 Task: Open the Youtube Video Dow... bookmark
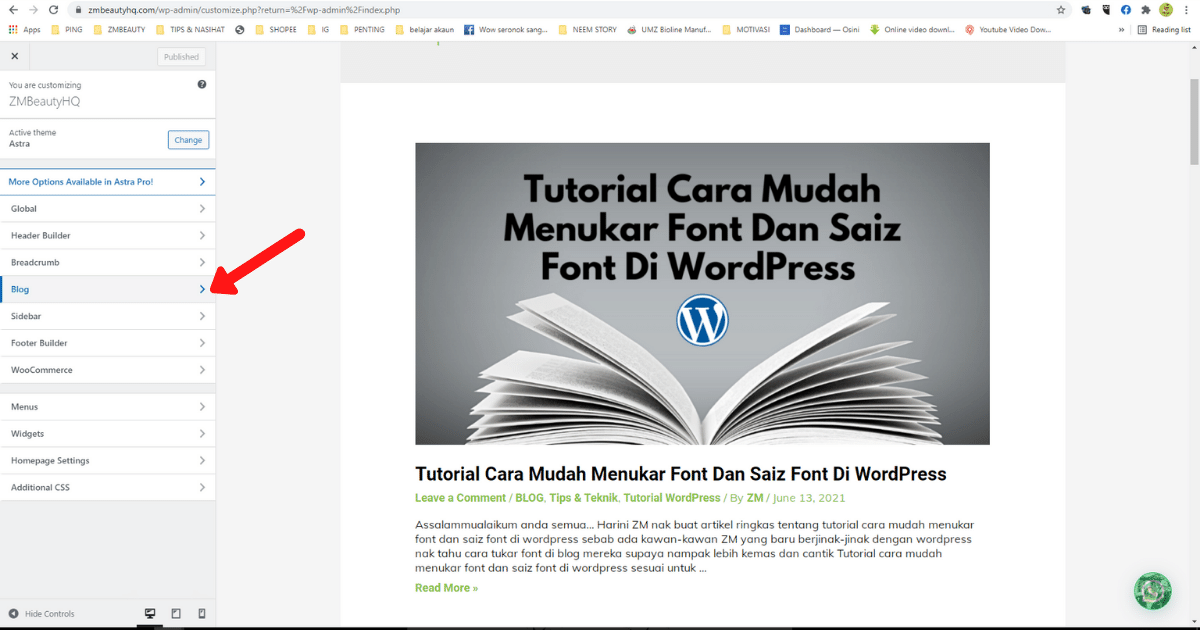(1008, 30)
